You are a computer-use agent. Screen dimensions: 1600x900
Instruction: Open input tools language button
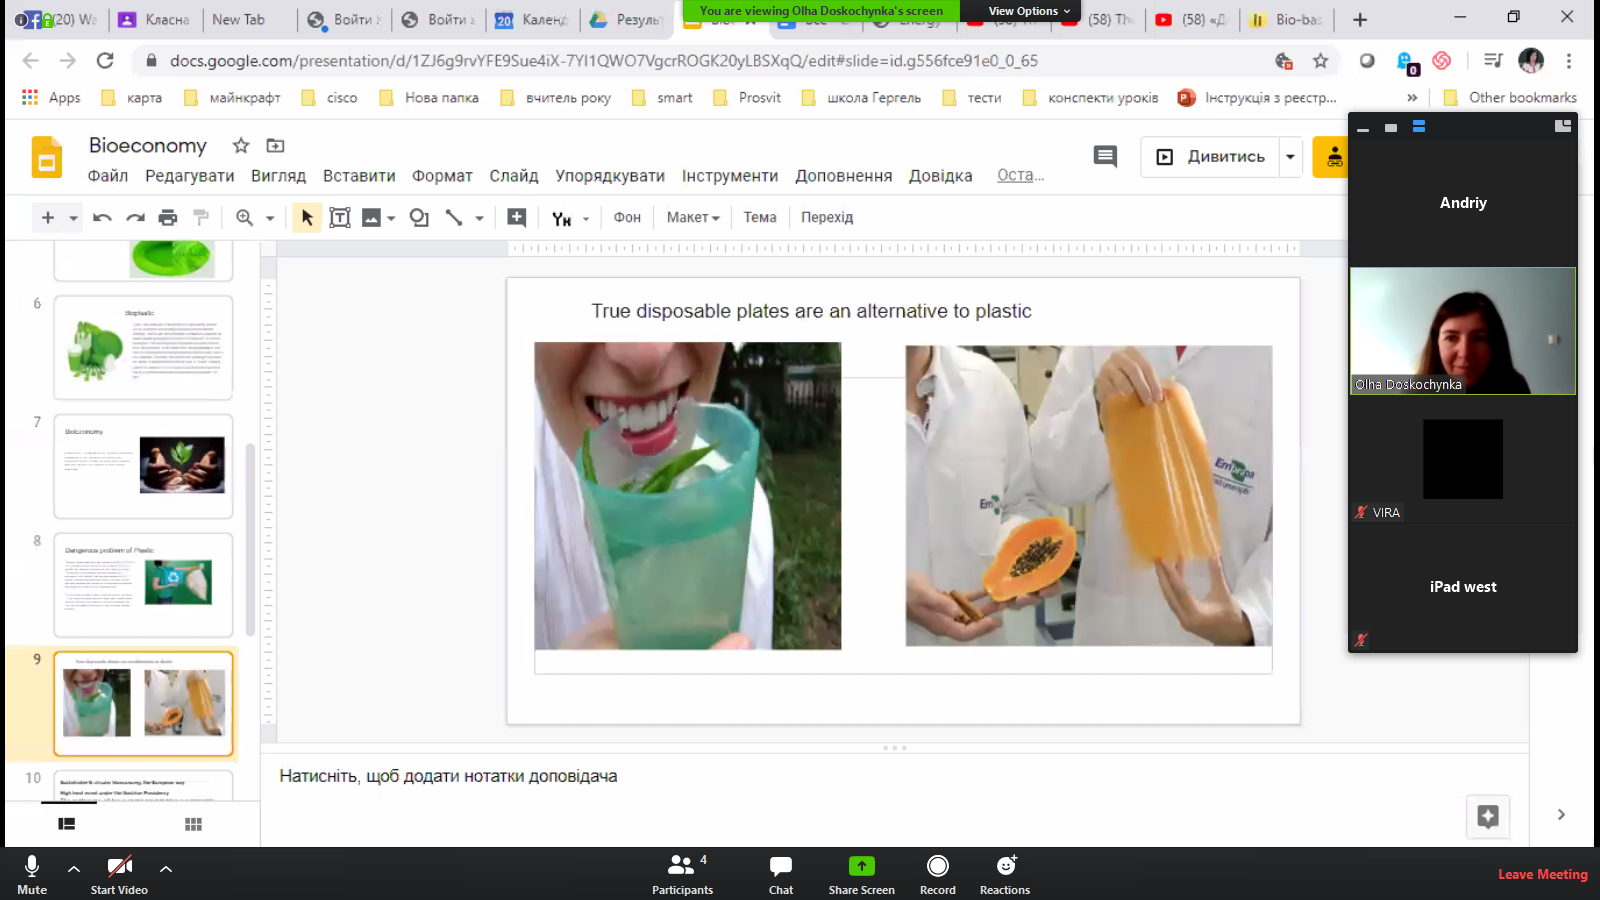(561, 218)
